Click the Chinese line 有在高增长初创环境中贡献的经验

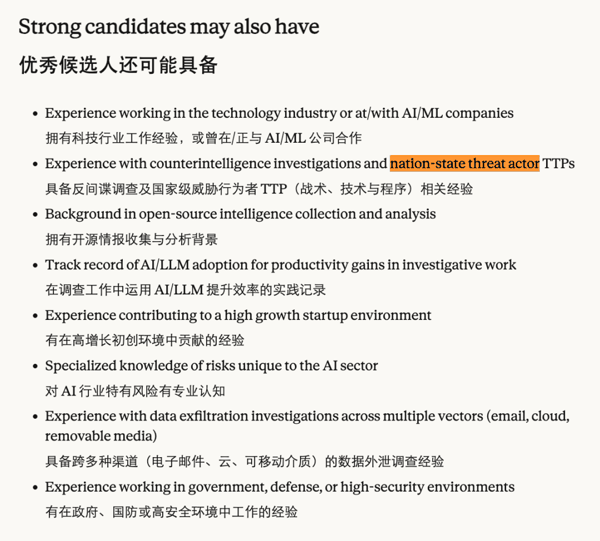(x=145, y=341)
